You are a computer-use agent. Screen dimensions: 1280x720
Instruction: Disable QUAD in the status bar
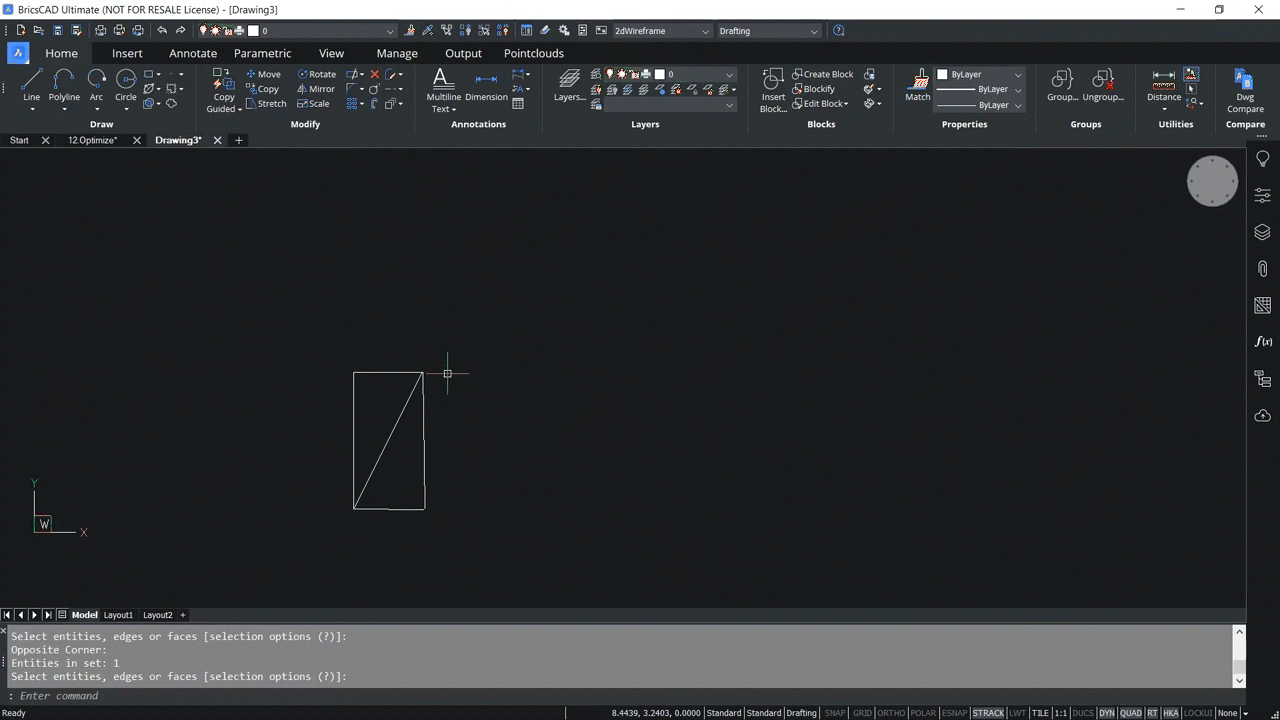1131,713
